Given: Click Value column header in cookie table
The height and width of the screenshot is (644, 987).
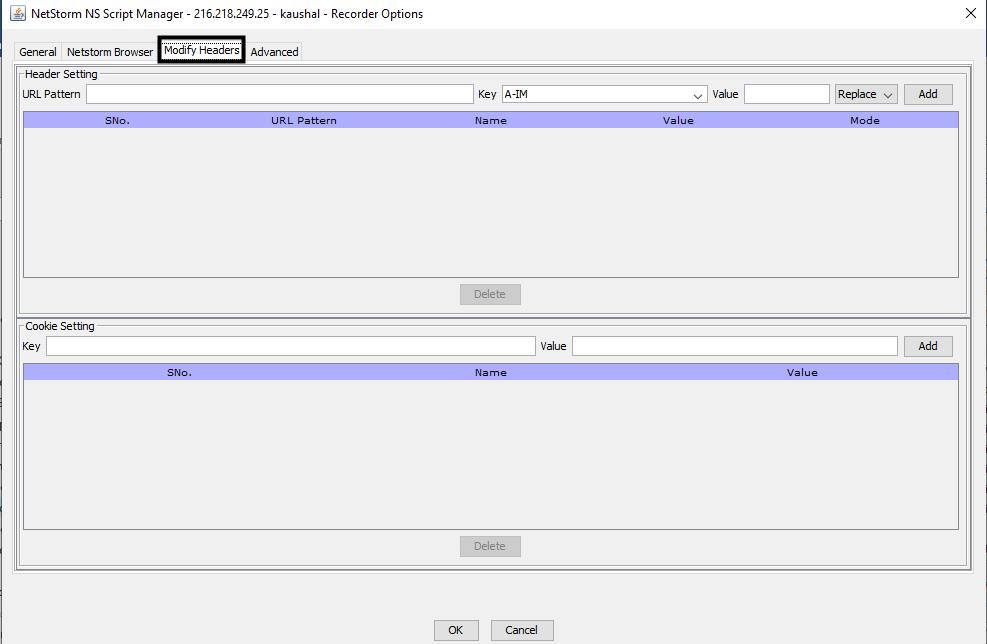Looking at the screenshot, I should point(802,372).
